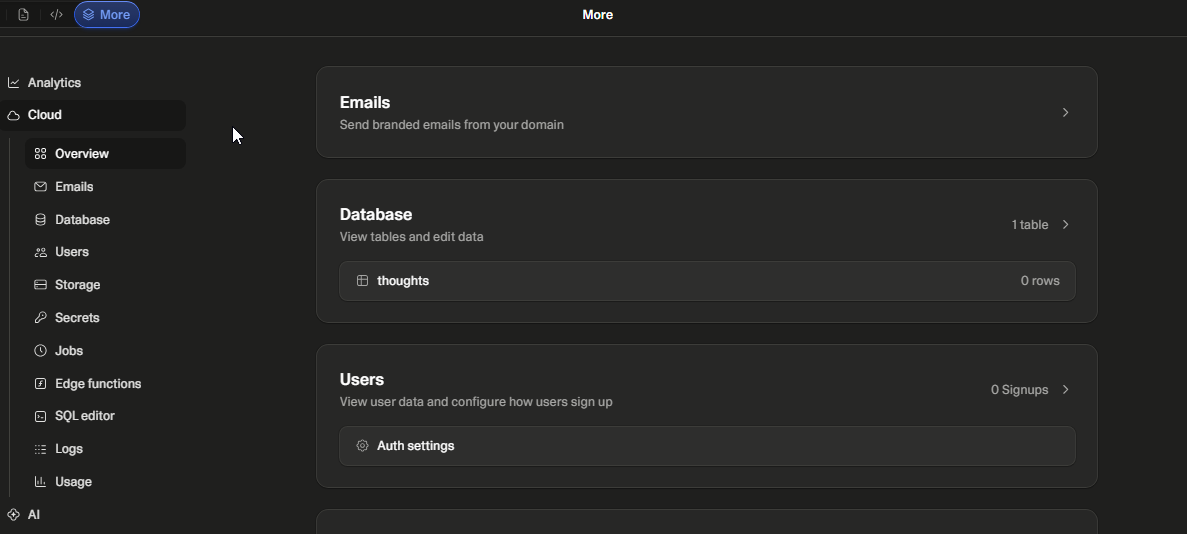
Task: Click the Usage bar chart icon
Action: pos(41,482)
